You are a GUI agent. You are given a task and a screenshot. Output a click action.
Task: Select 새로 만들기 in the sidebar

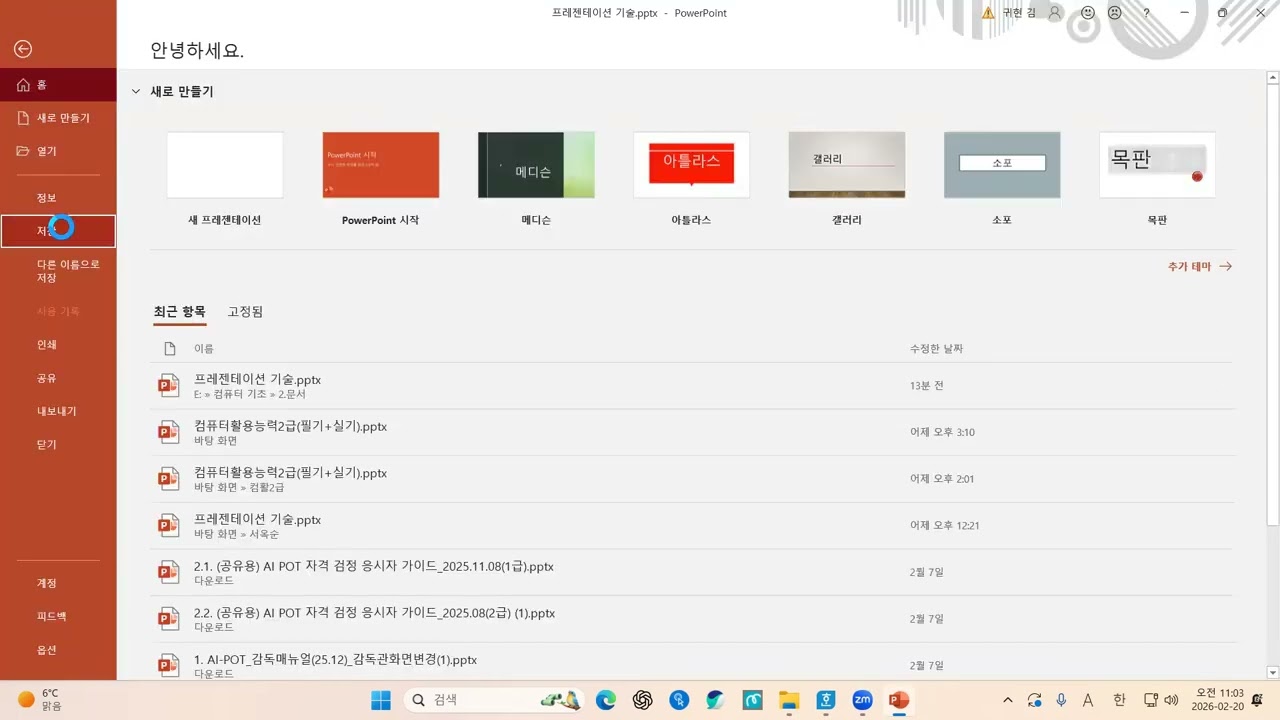58,118
